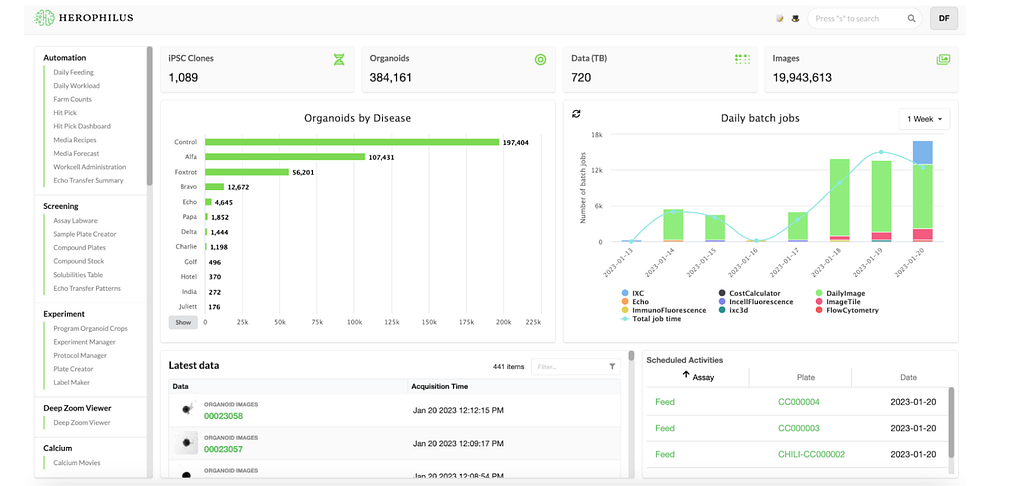Click the gallery icon on Images card

click(943, 59)
